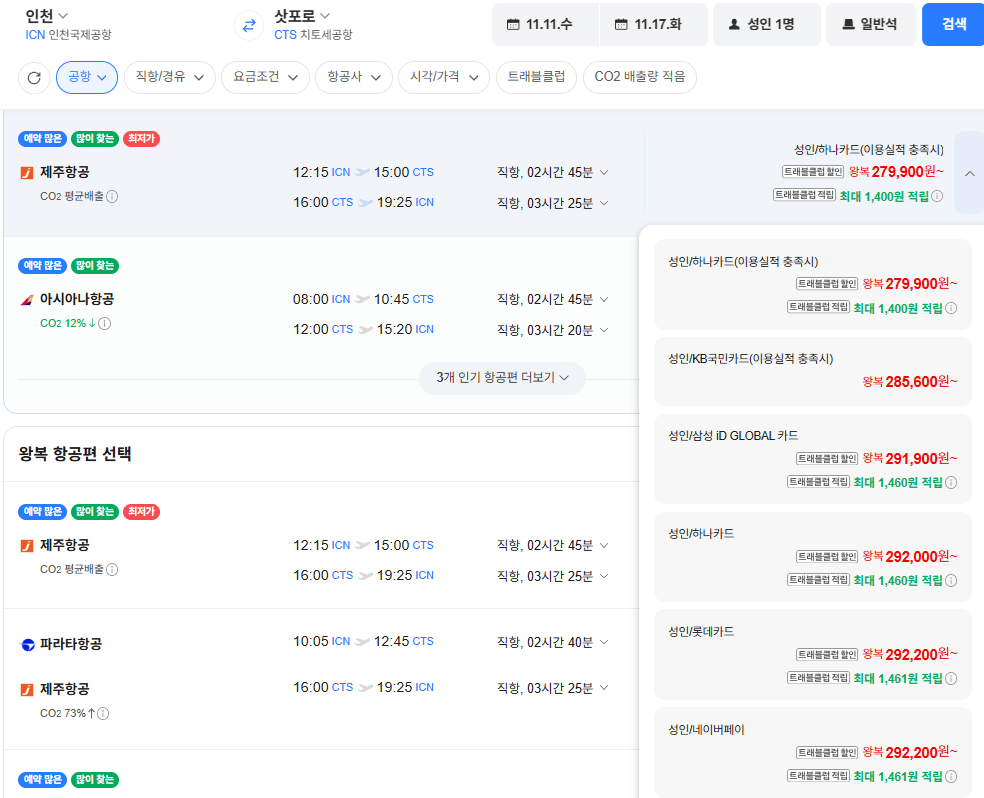Image resolution: width=984 pixels, height=798 pixels.
Task: Open the 시각/가격 filter menu
Action: 444,77
